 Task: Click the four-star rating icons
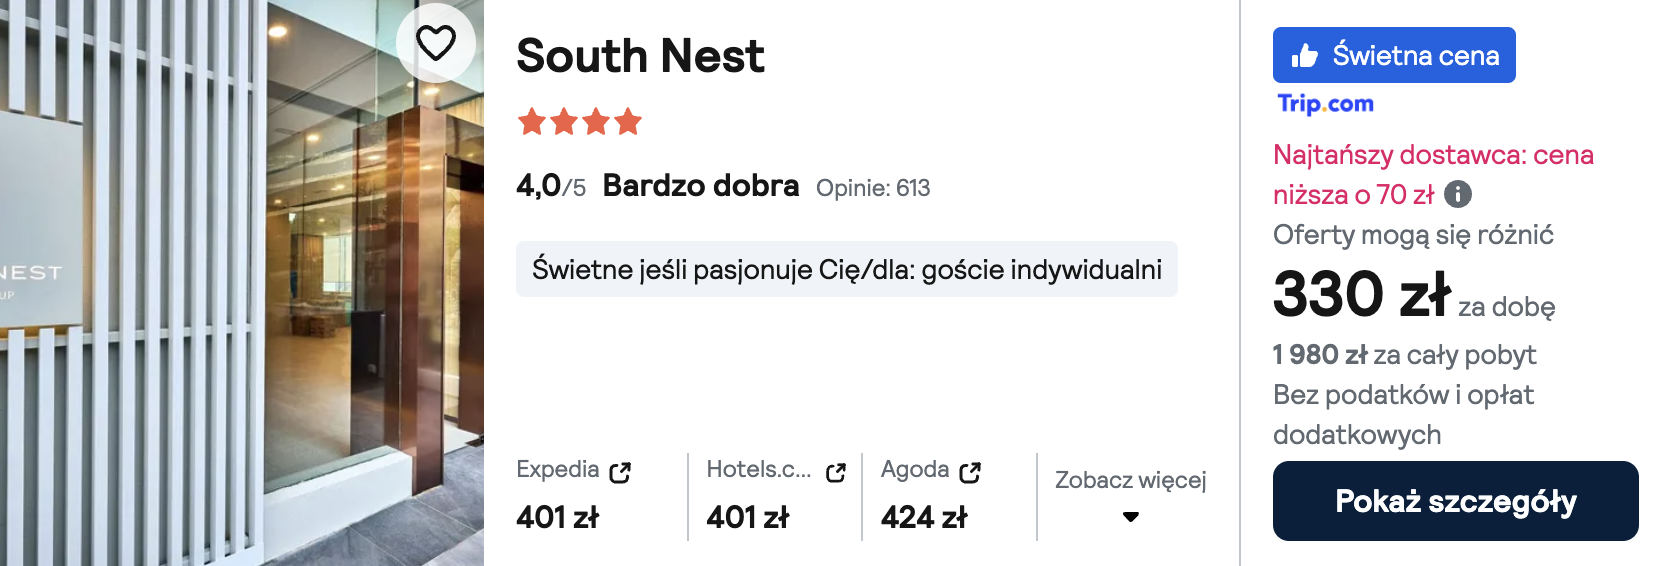[579, 122]
